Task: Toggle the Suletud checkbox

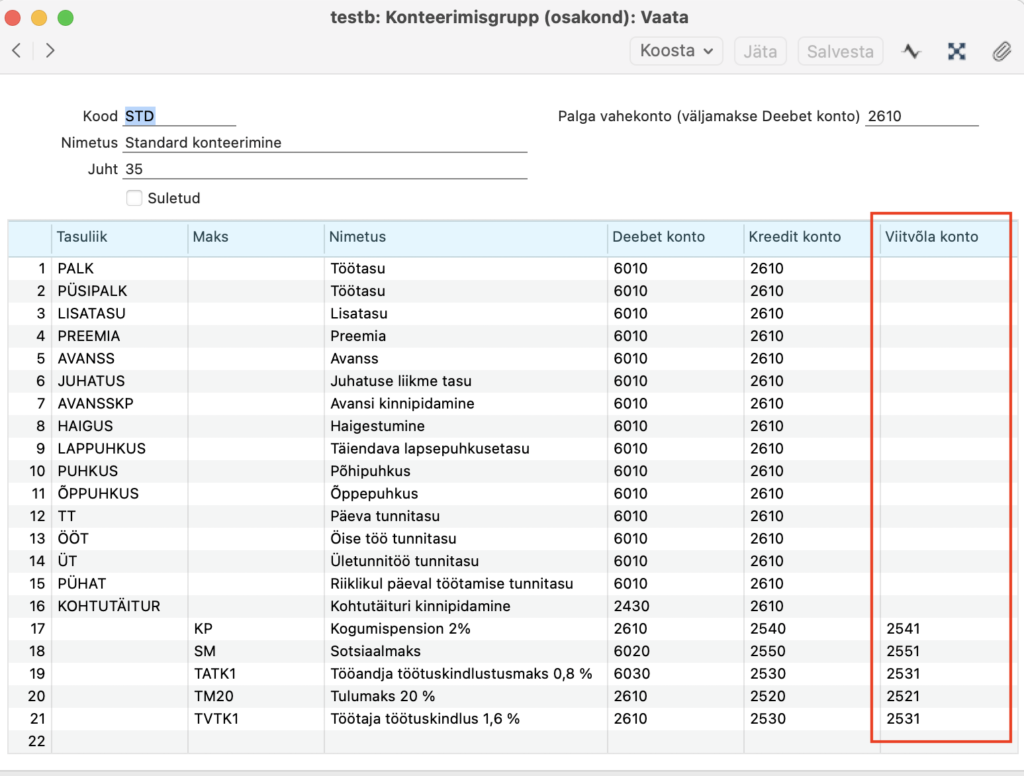Action: [134, 198]
